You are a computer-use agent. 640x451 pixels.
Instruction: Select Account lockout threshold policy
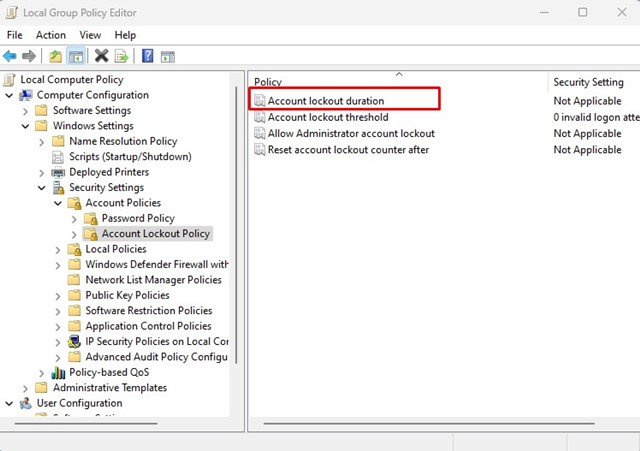click(x=327, y=117)
